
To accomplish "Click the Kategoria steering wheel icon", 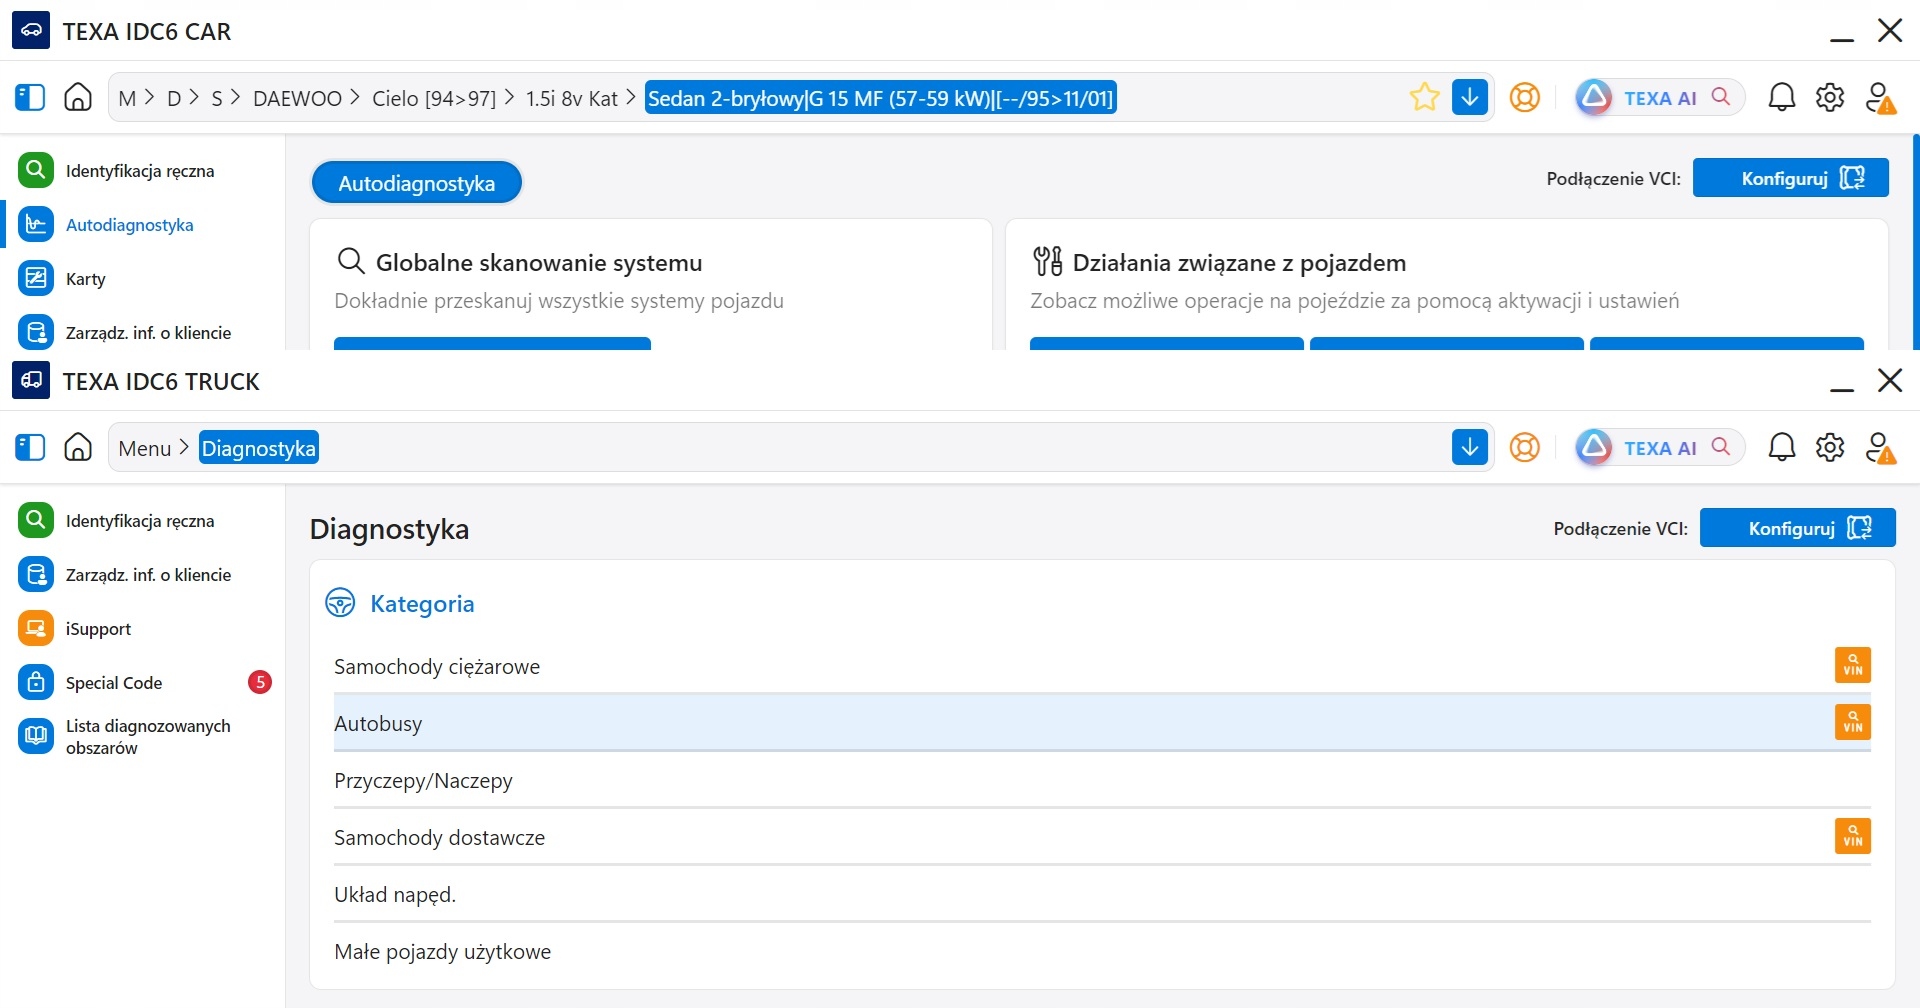I will click(x=340, y=603).
